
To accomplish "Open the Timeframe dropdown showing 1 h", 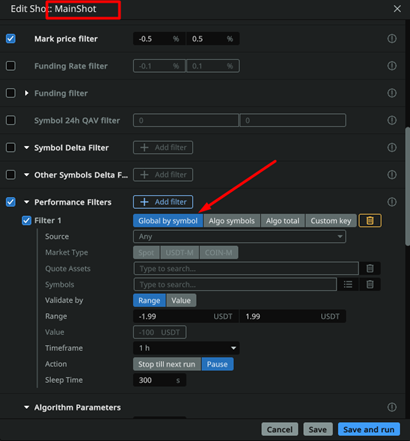I will tap(186, 348).
